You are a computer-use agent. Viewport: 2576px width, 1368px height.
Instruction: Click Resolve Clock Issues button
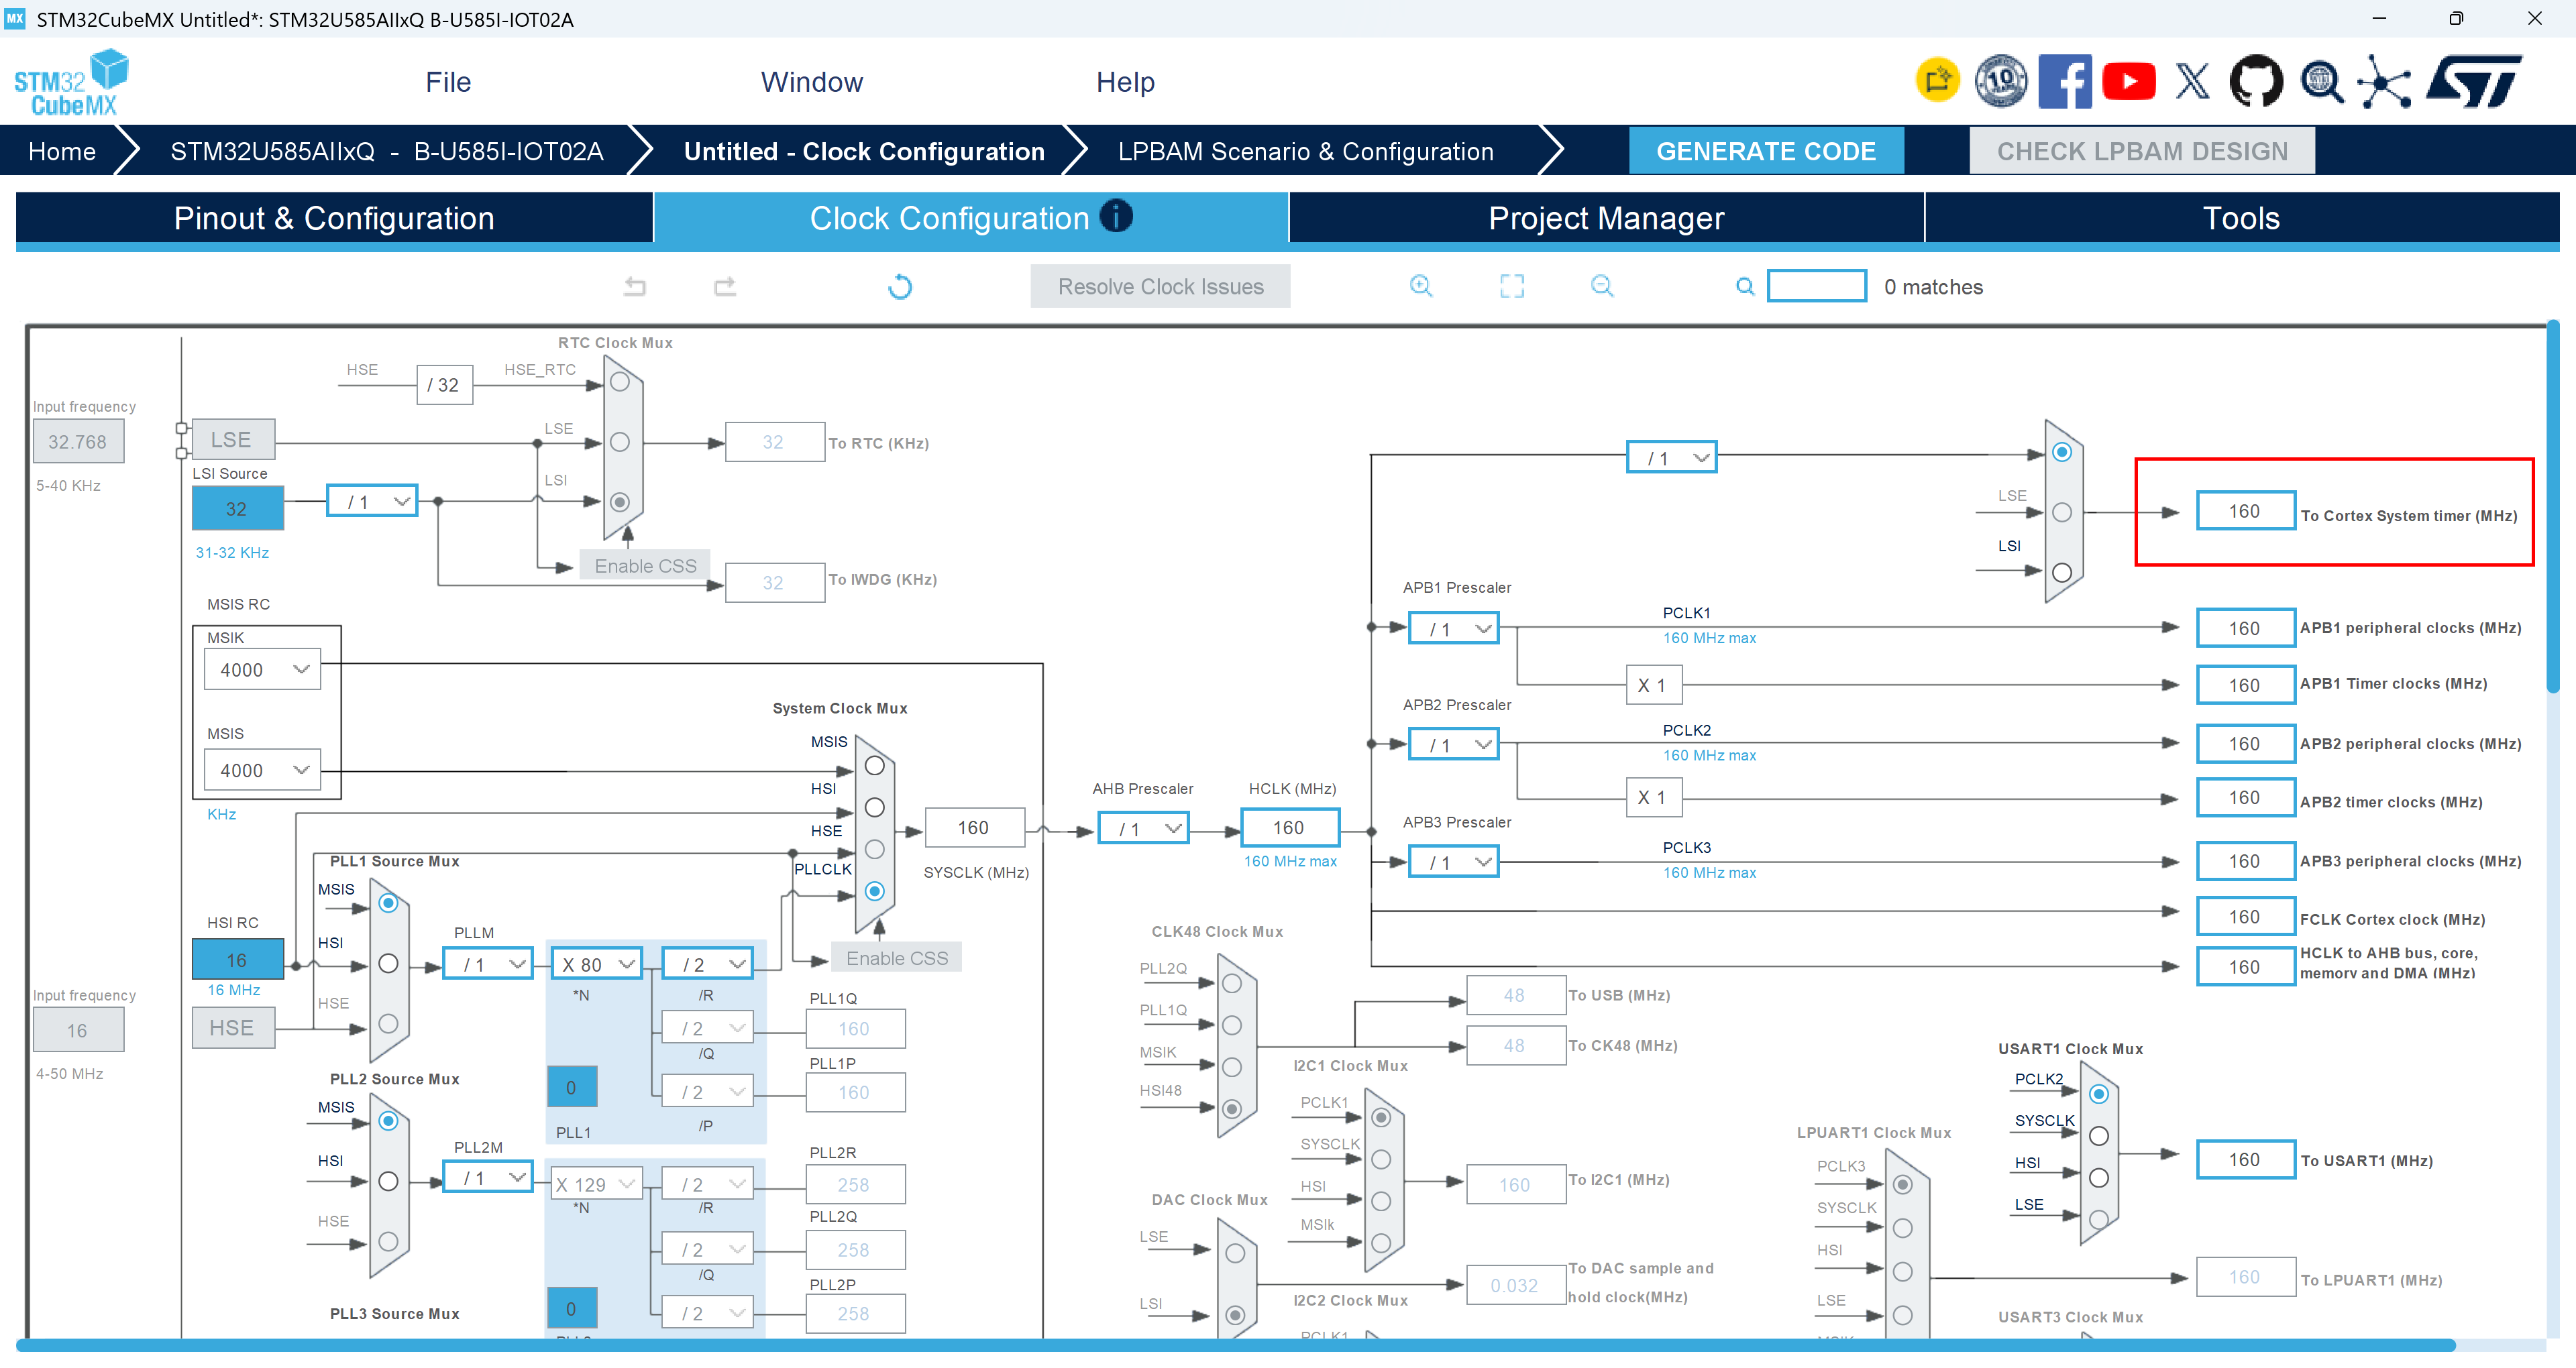1160,287
